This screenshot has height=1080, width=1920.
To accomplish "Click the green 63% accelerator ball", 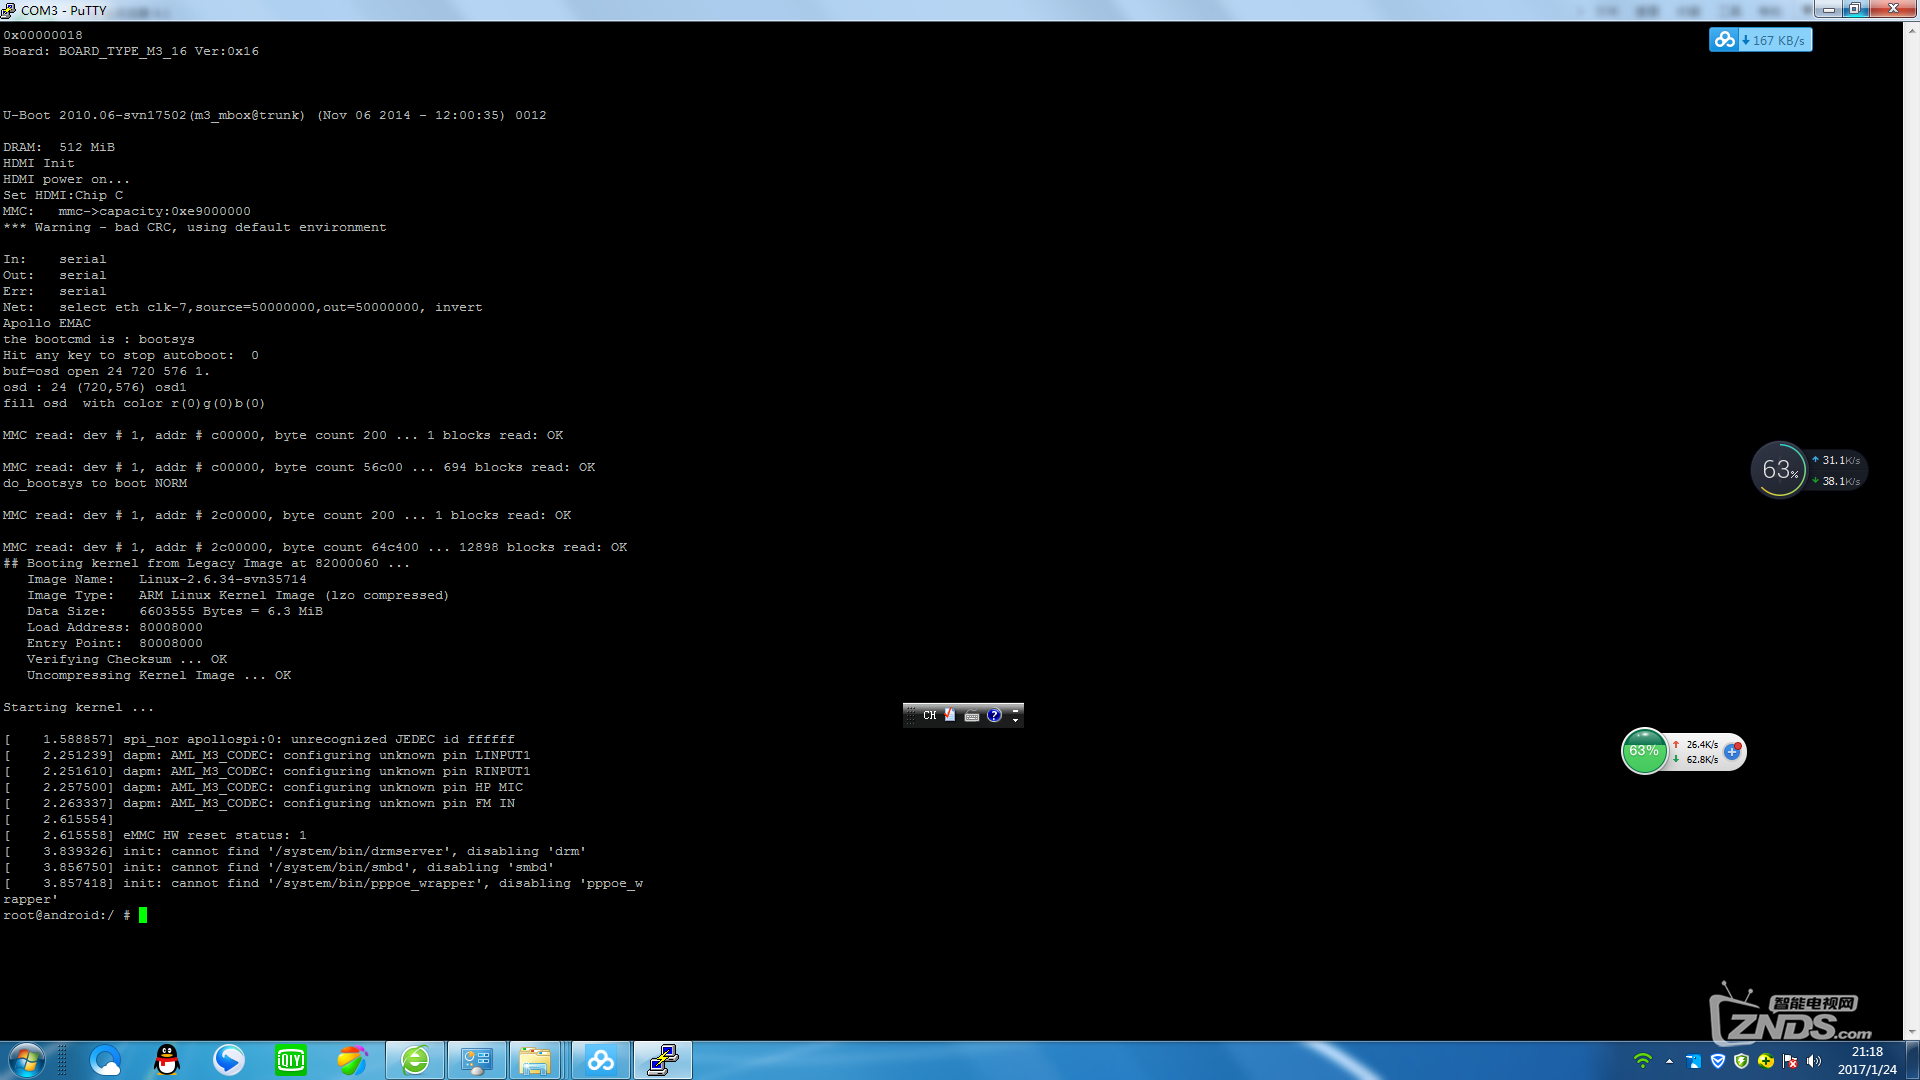I will [1644, 751].
